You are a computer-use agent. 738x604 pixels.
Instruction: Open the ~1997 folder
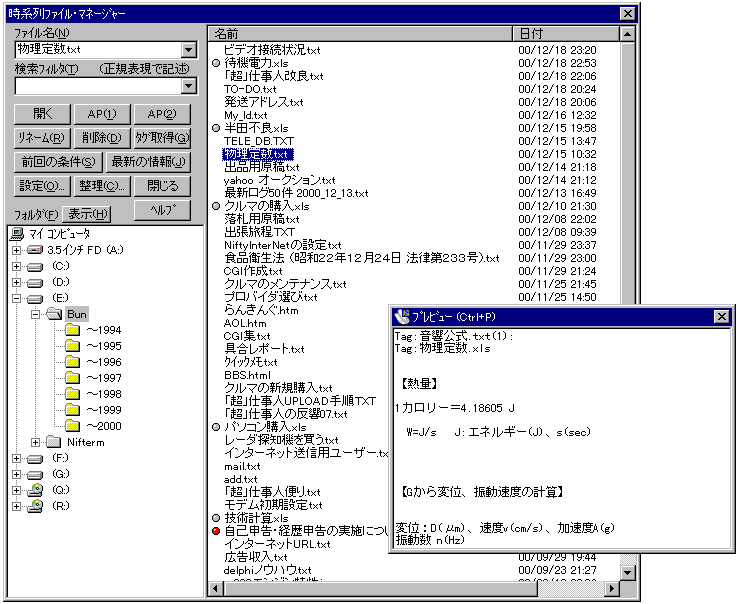pyautogui.click(x=72, y=378)
